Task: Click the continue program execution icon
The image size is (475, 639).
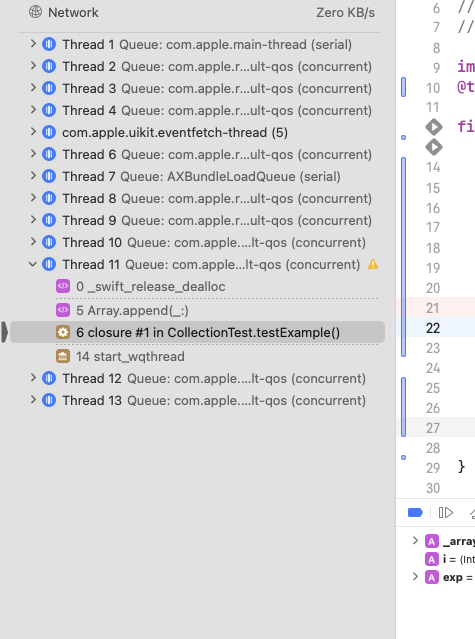Action: (446, 512)
